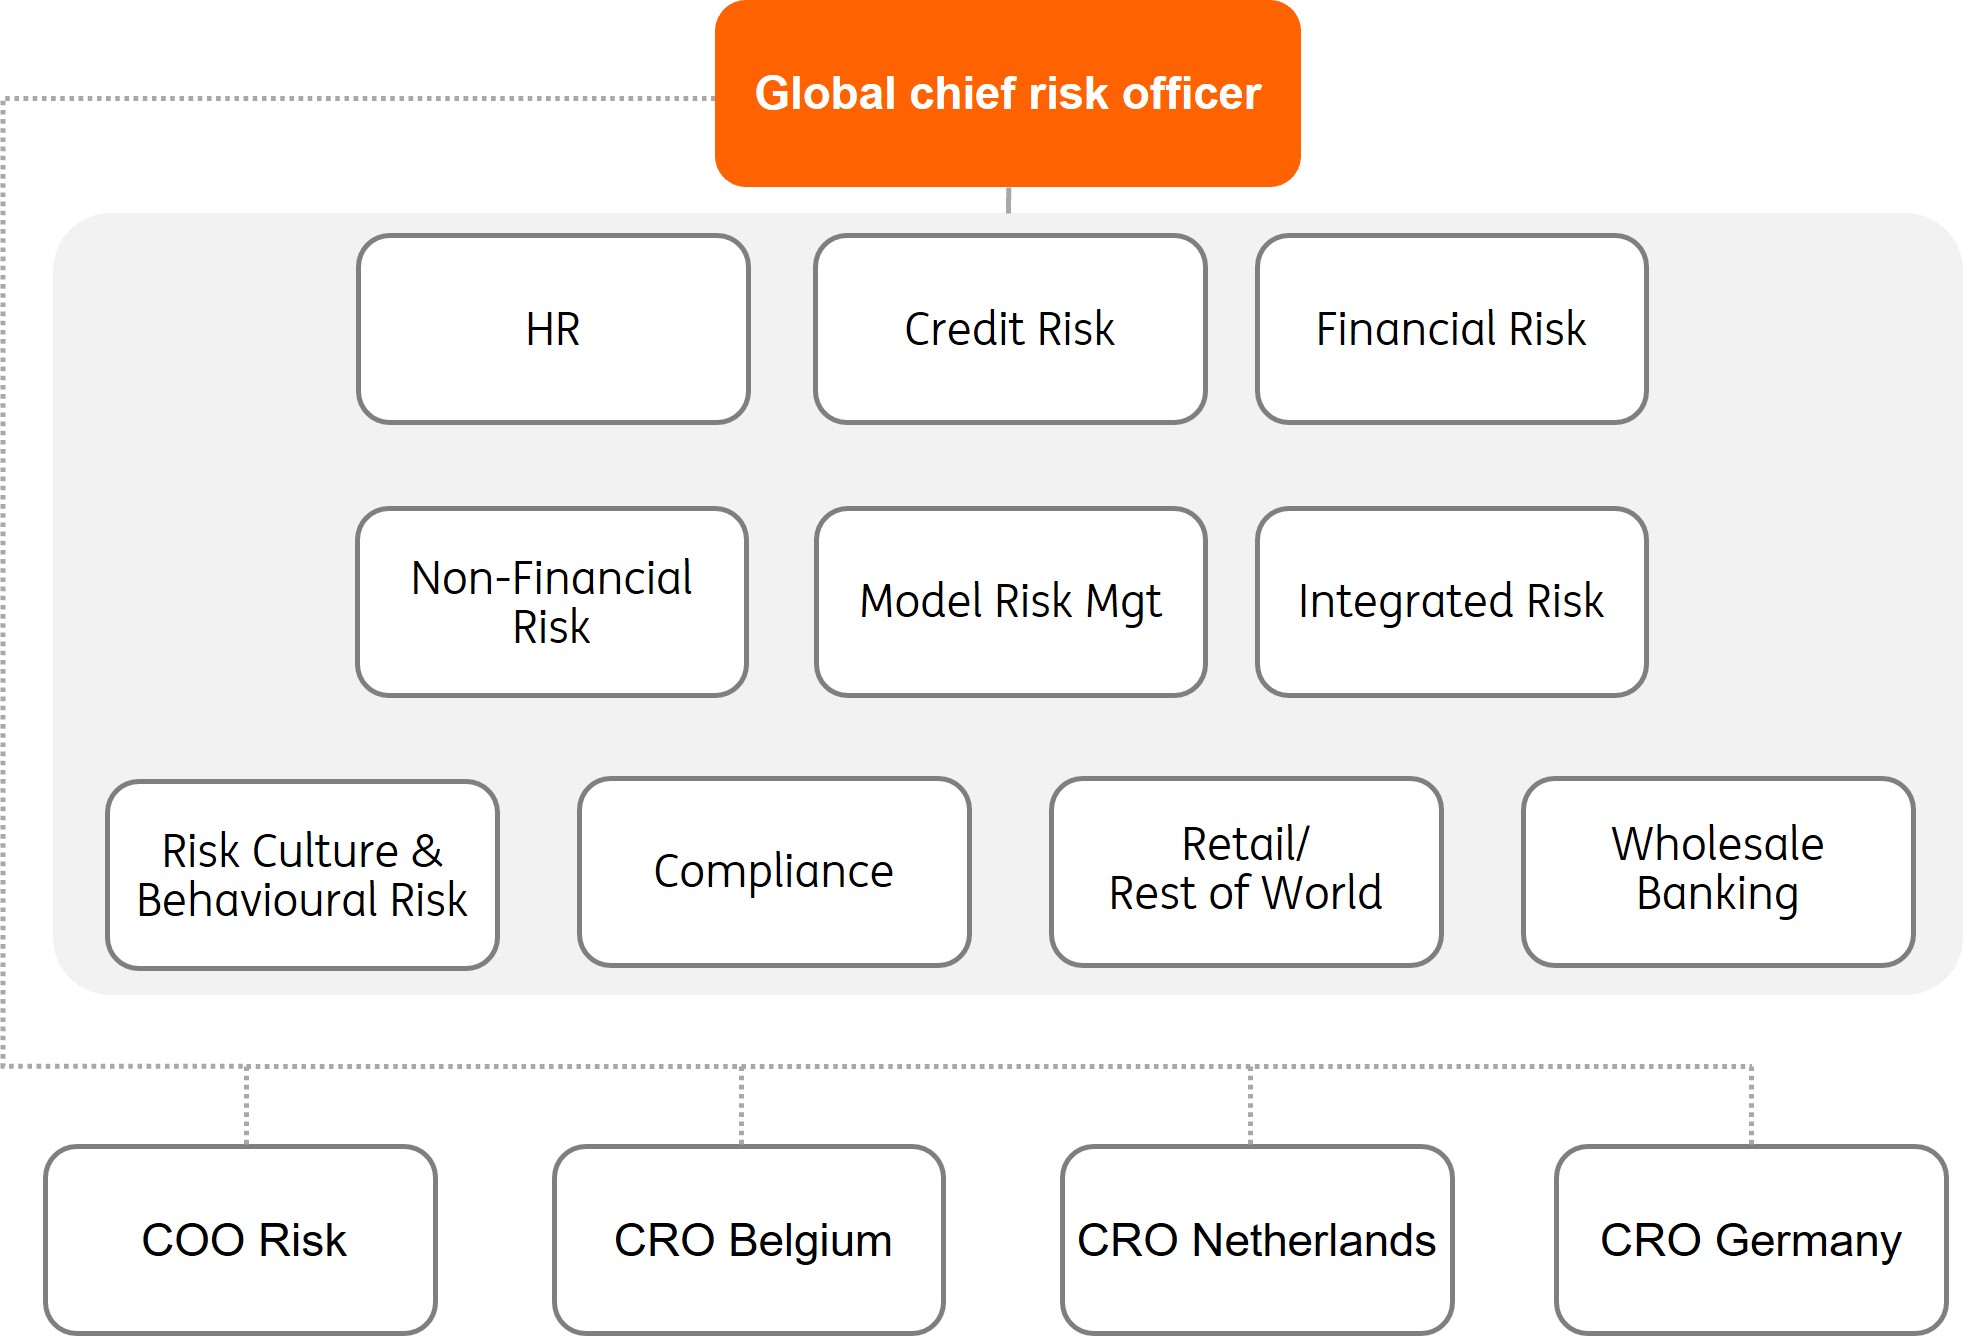Click the Global chief risk officer box

[x=1007, y=93]
